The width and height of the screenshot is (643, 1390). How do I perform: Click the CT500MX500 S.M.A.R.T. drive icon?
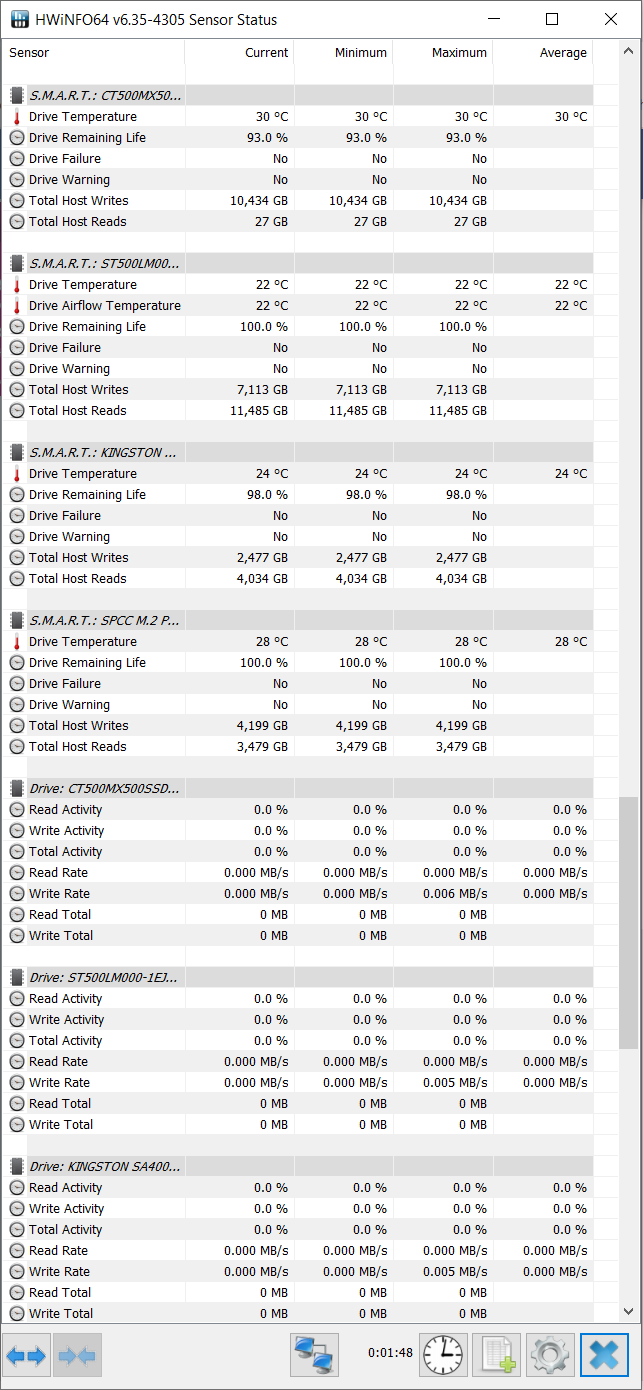click(x=17, y=96)
